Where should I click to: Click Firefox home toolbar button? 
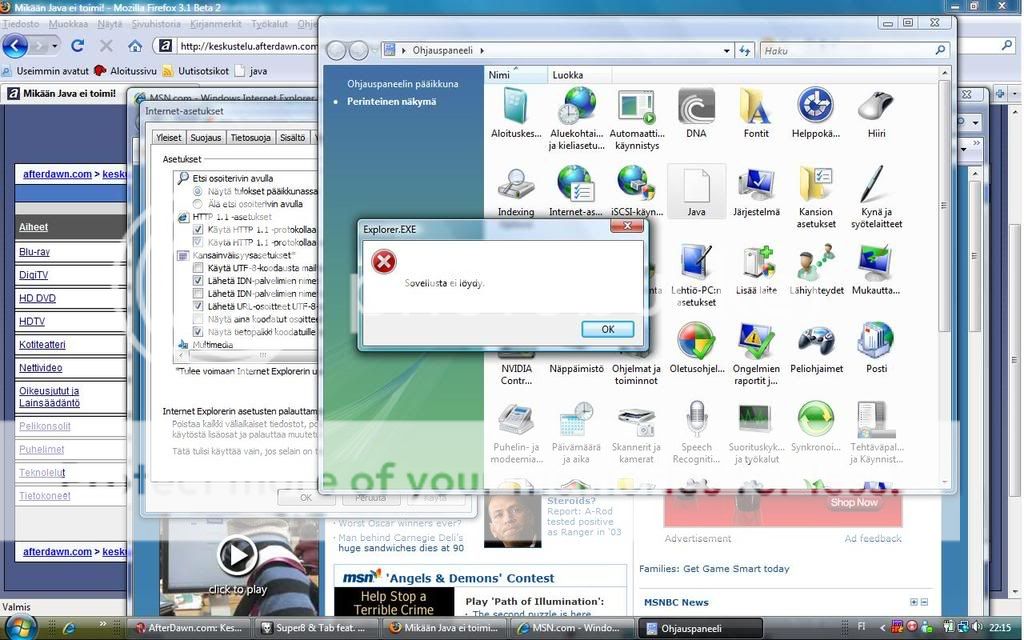[135, 46]
